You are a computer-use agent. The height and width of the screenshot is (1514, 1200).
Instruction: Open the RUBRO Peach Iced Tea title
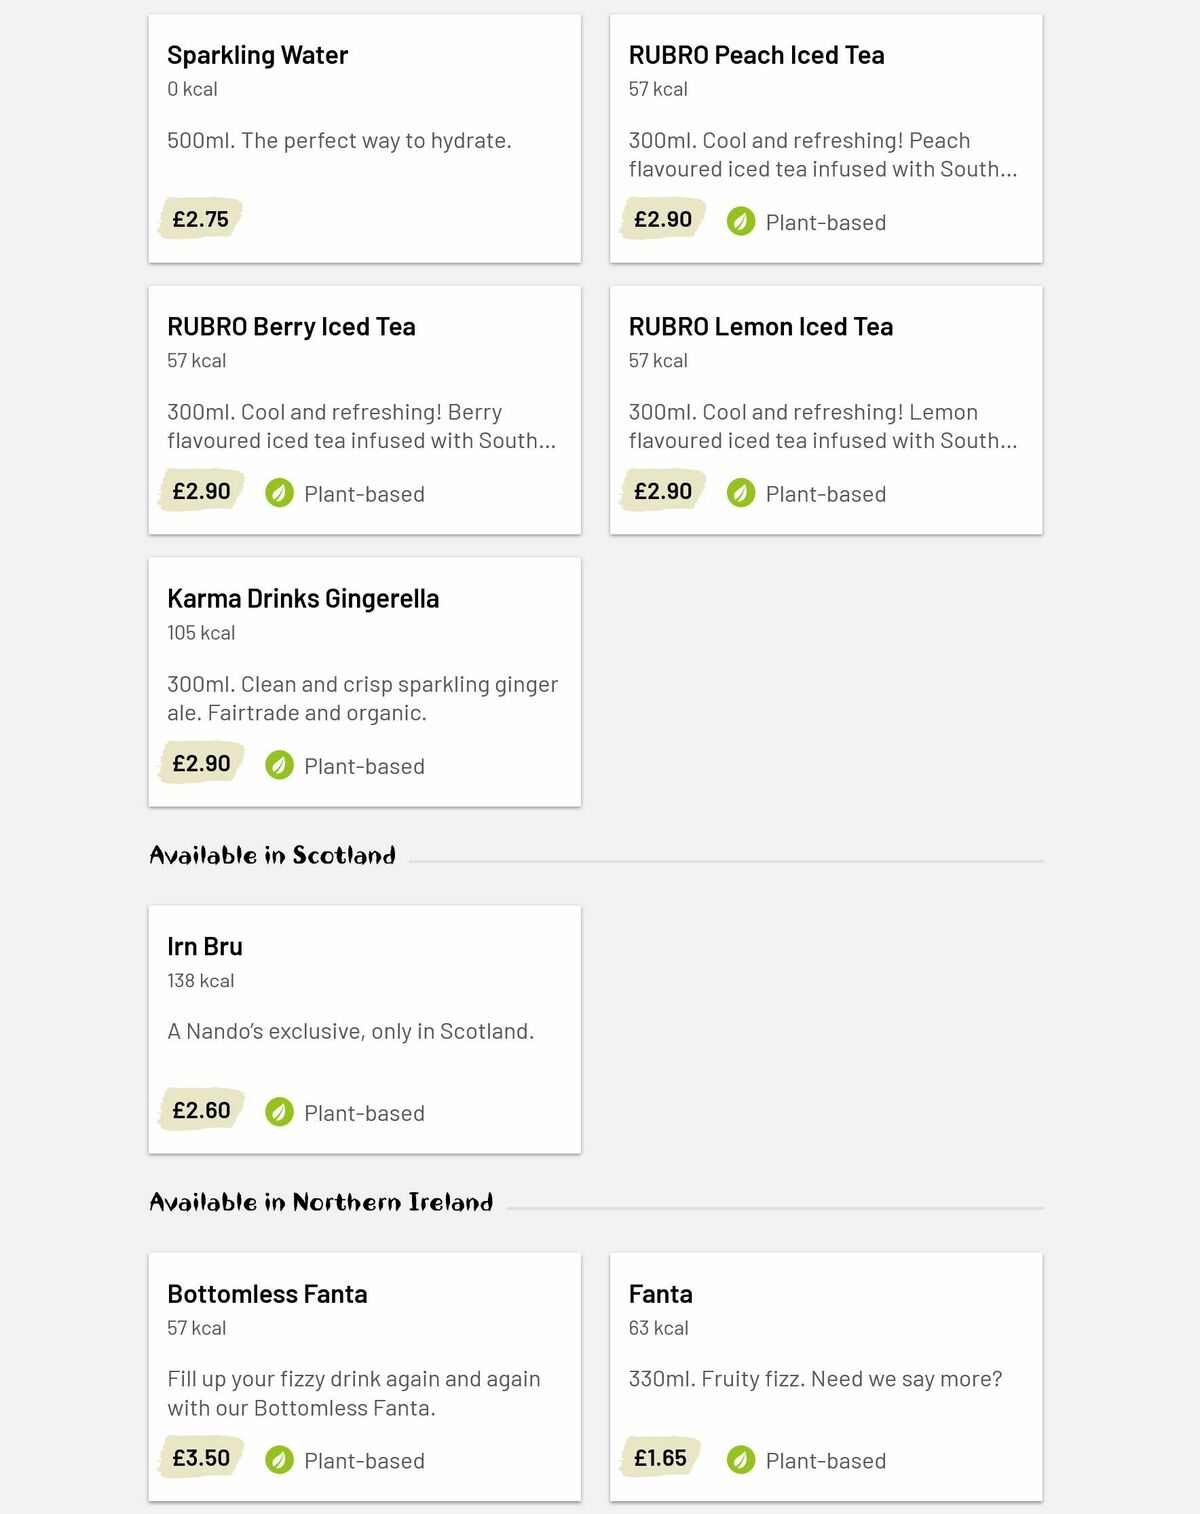click(756, 55)
